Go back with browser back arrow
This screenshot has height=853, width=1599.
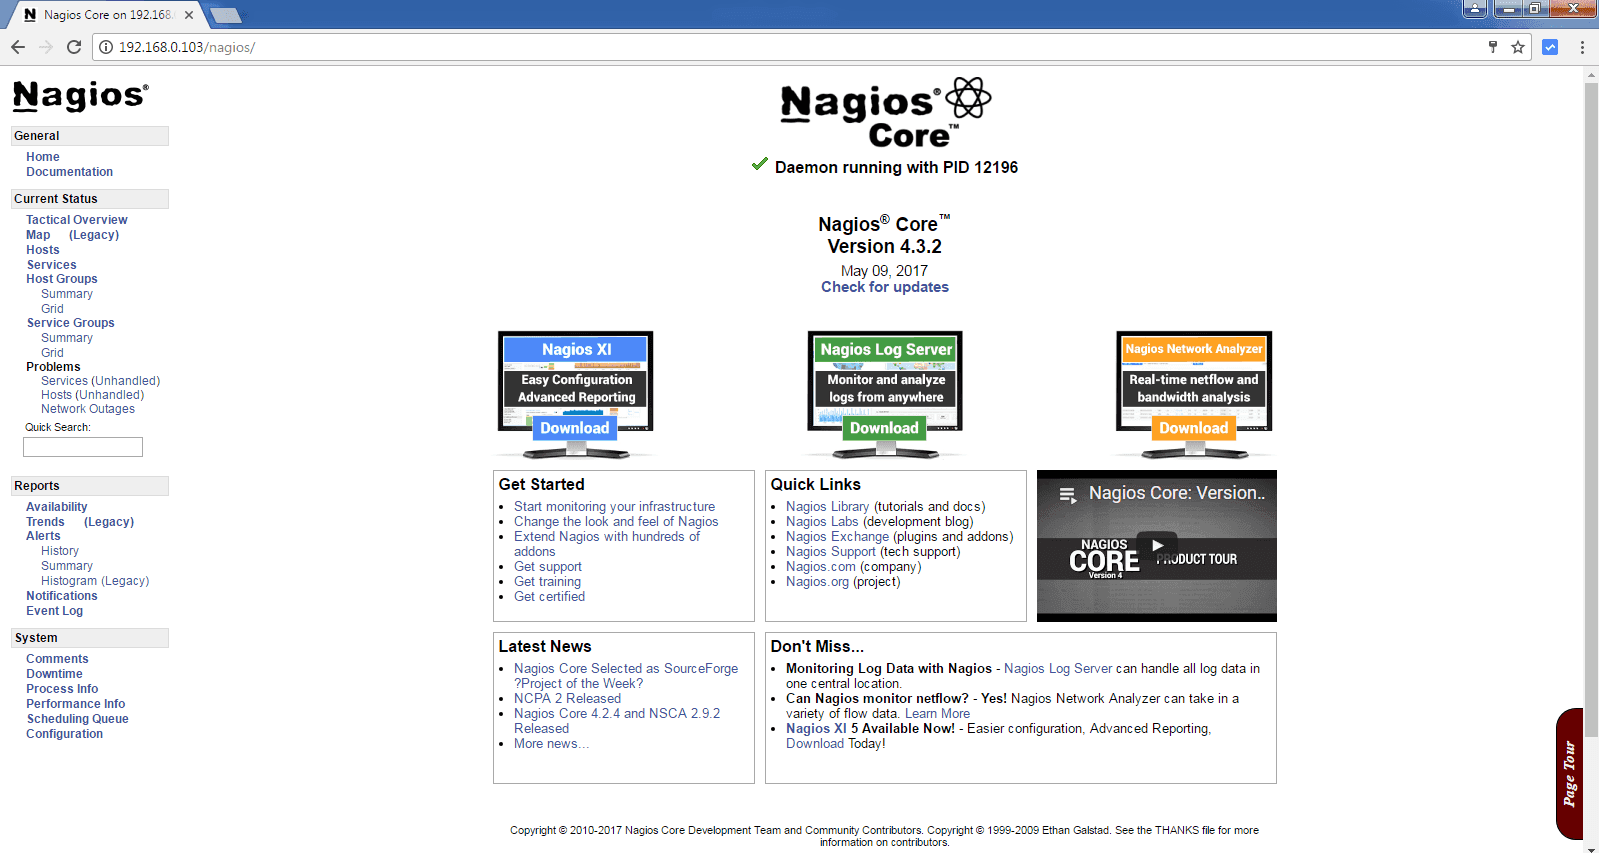coord(18,47)
